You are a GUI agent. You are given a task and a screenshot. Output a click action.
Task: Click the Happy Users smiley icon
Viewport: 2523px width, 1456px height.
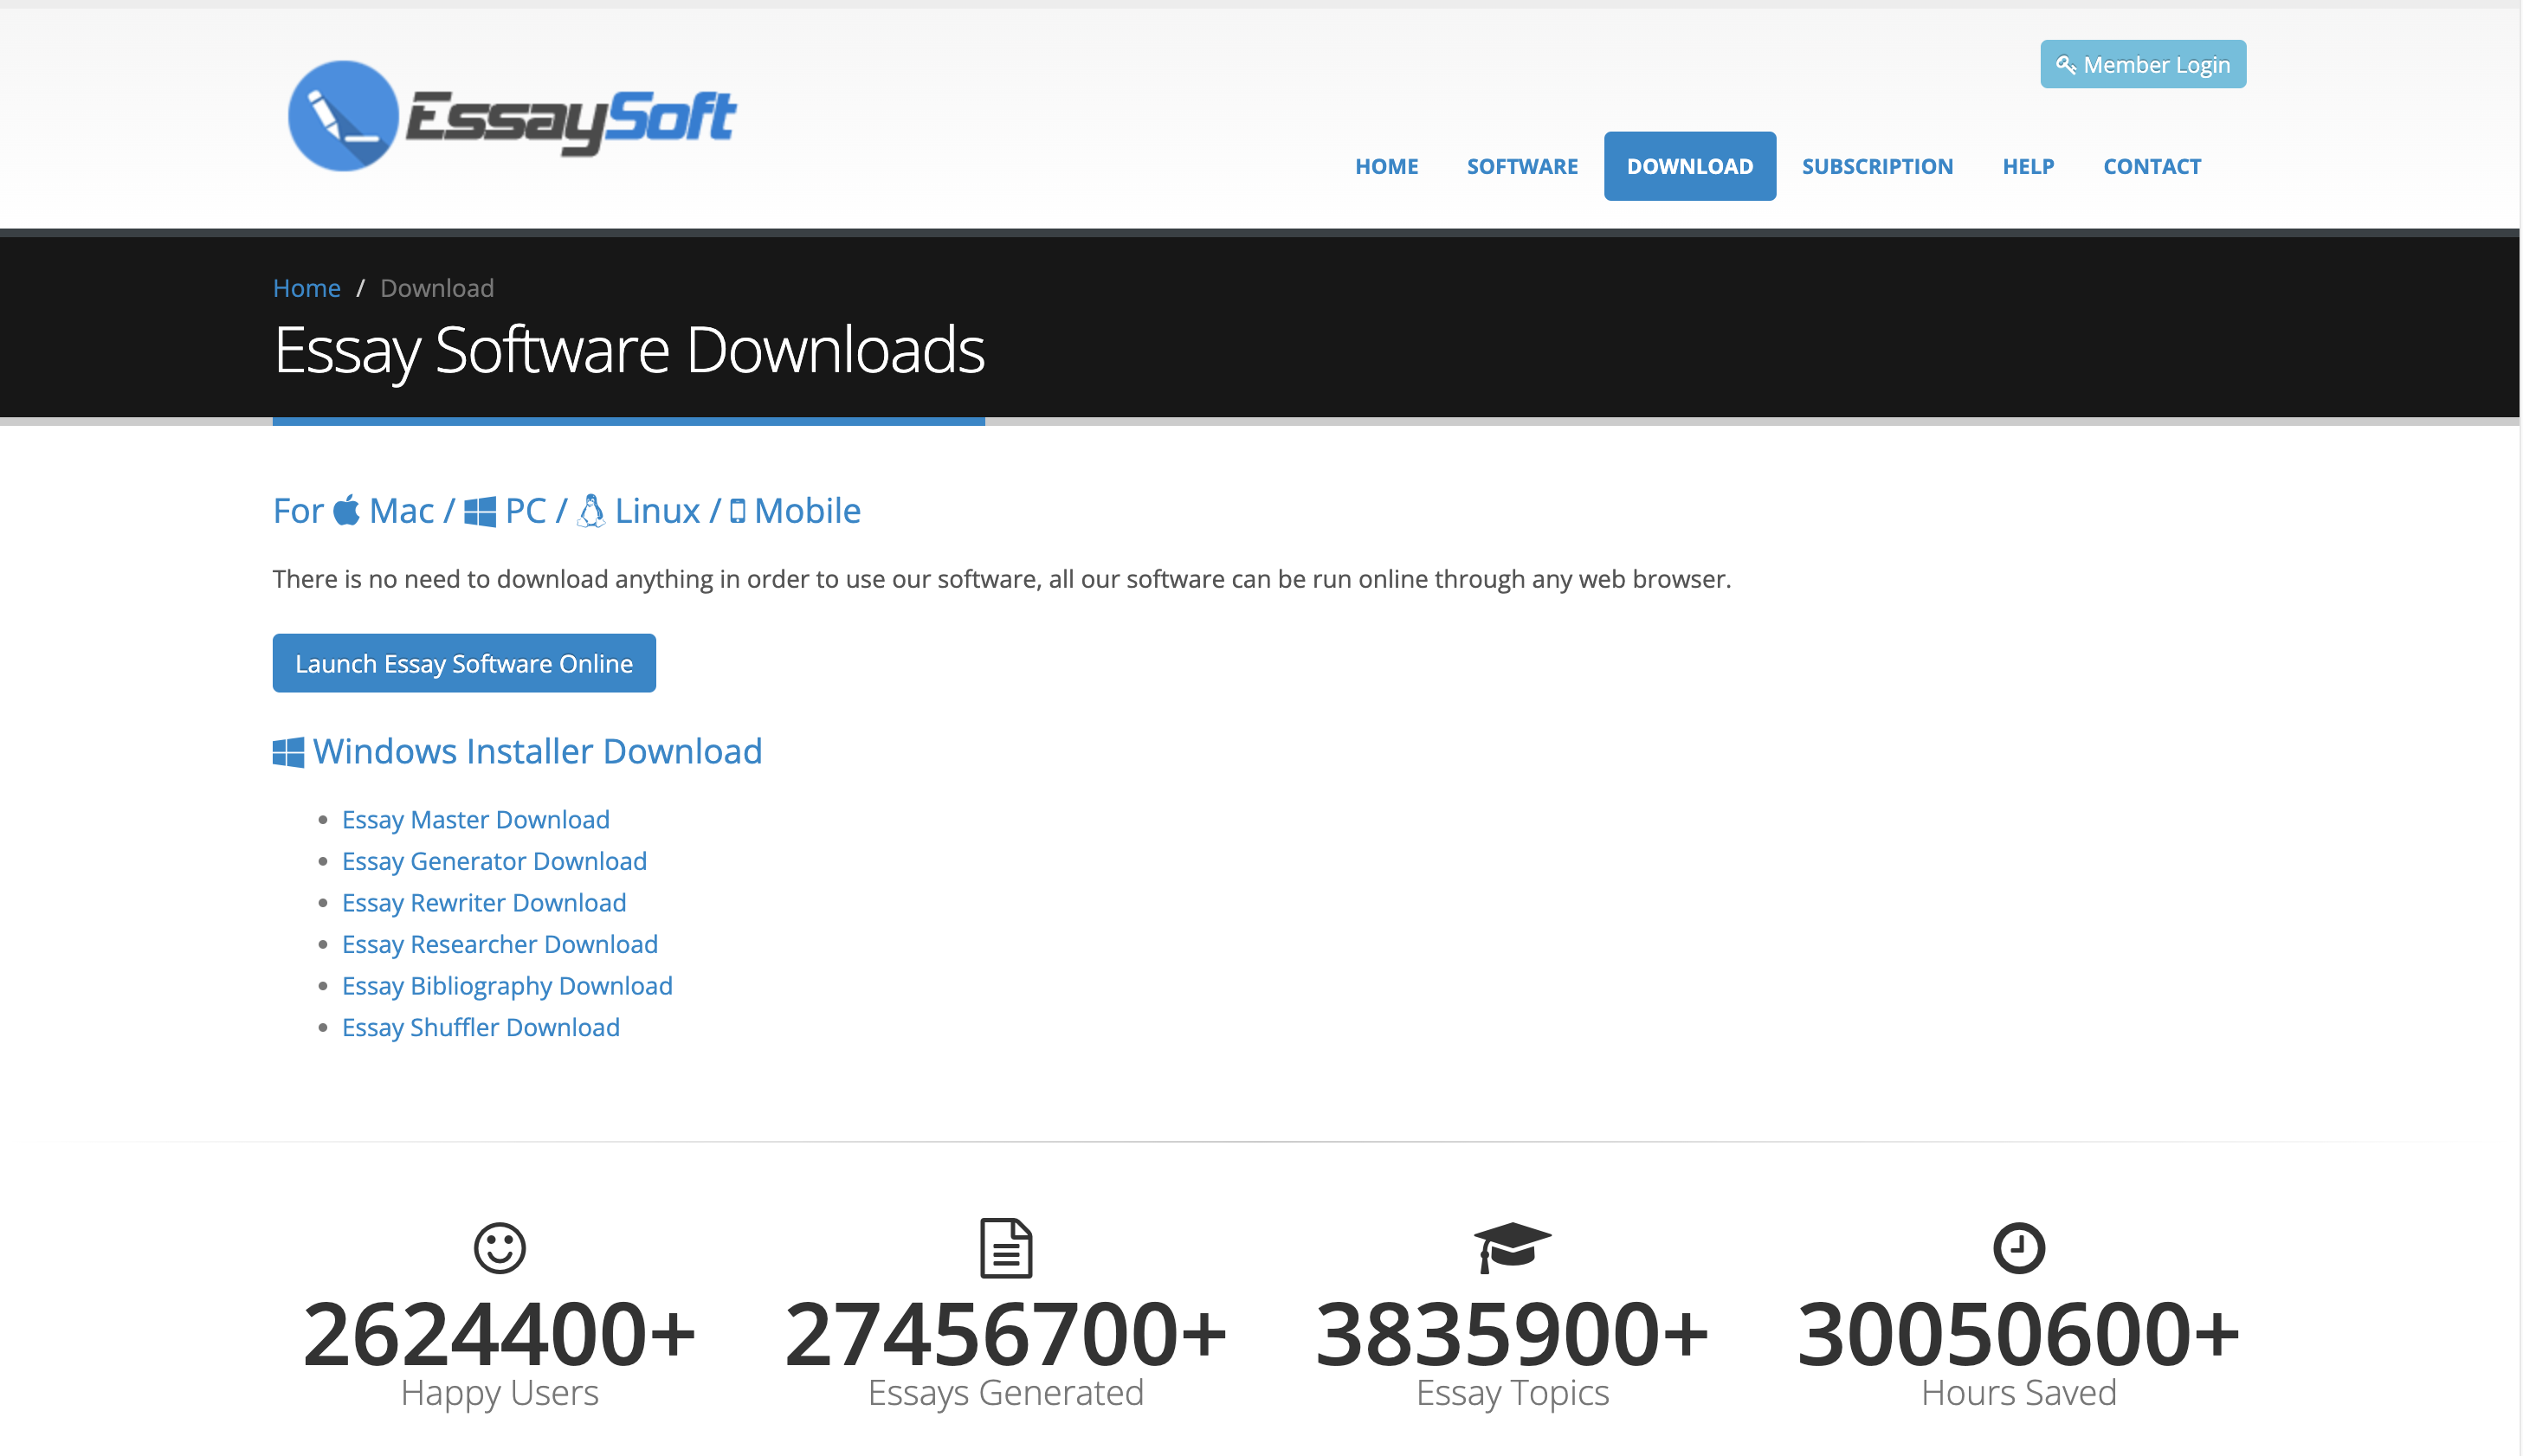tap(499, 1248)
